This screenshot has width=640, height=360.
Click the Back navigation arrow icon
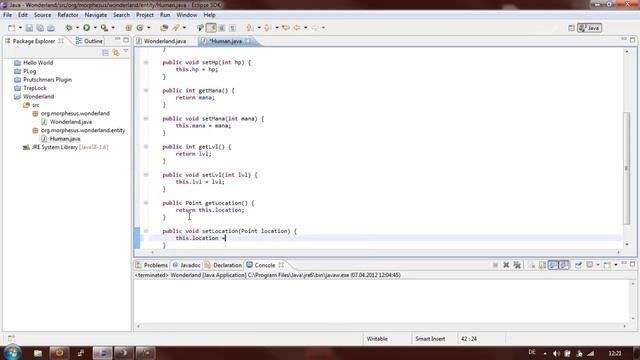pyautogui.click(x=297, y=28)
